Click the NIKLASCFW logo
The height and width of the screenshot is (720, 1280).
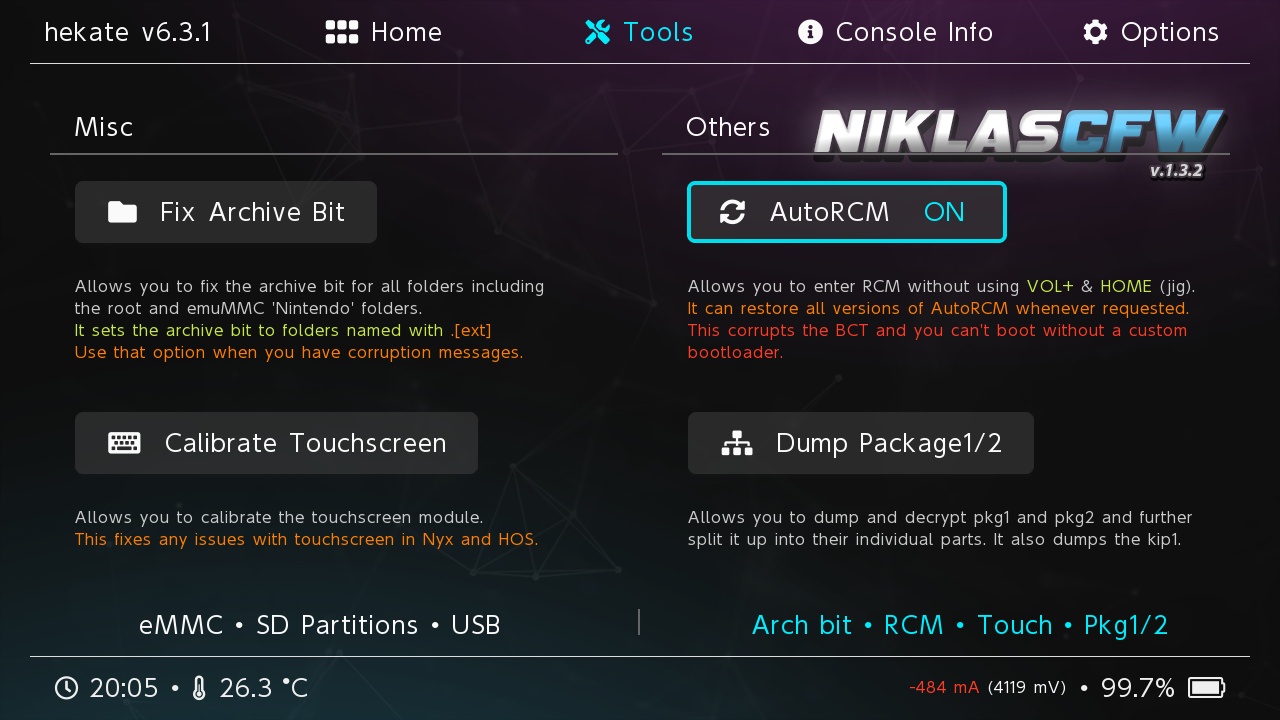point(1018,135)
